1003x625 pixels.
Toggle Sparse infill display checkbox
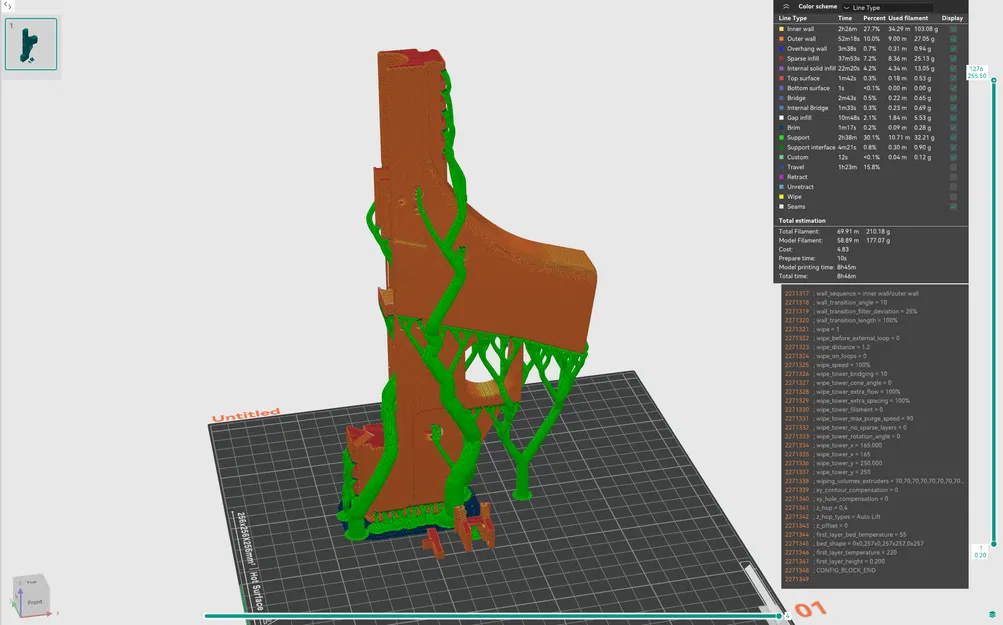953,59
